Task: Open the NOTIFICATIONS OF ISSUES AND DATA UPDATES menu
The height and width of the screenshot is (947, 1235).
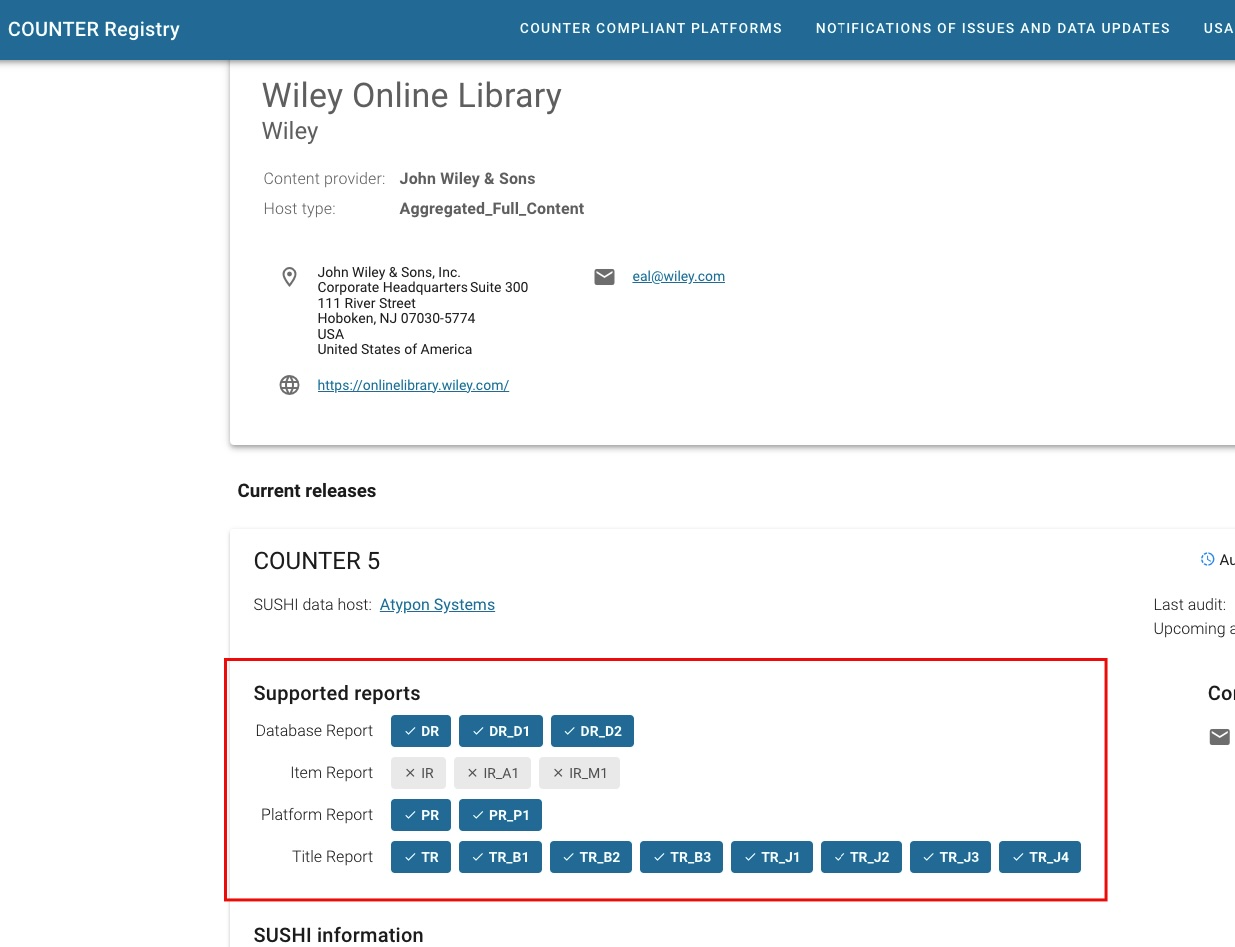Action: 992,28
